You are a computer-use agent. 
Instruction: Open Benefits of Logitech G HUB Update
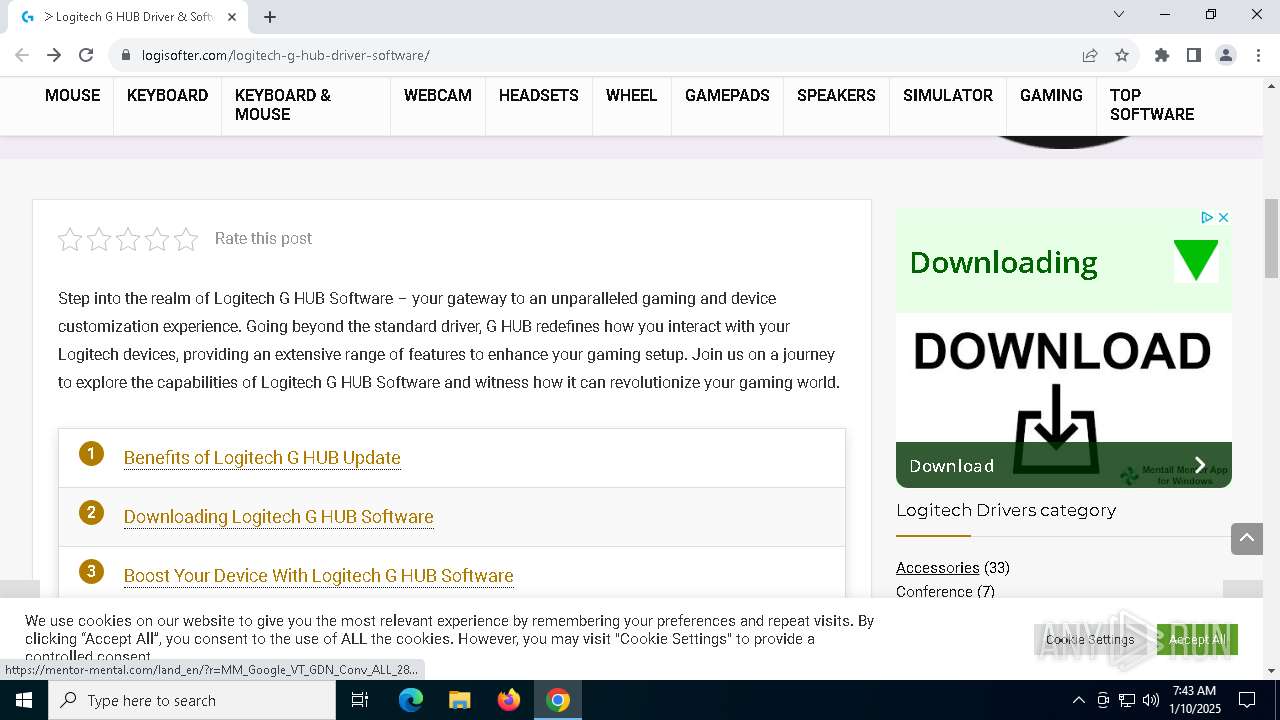point(262,458)
